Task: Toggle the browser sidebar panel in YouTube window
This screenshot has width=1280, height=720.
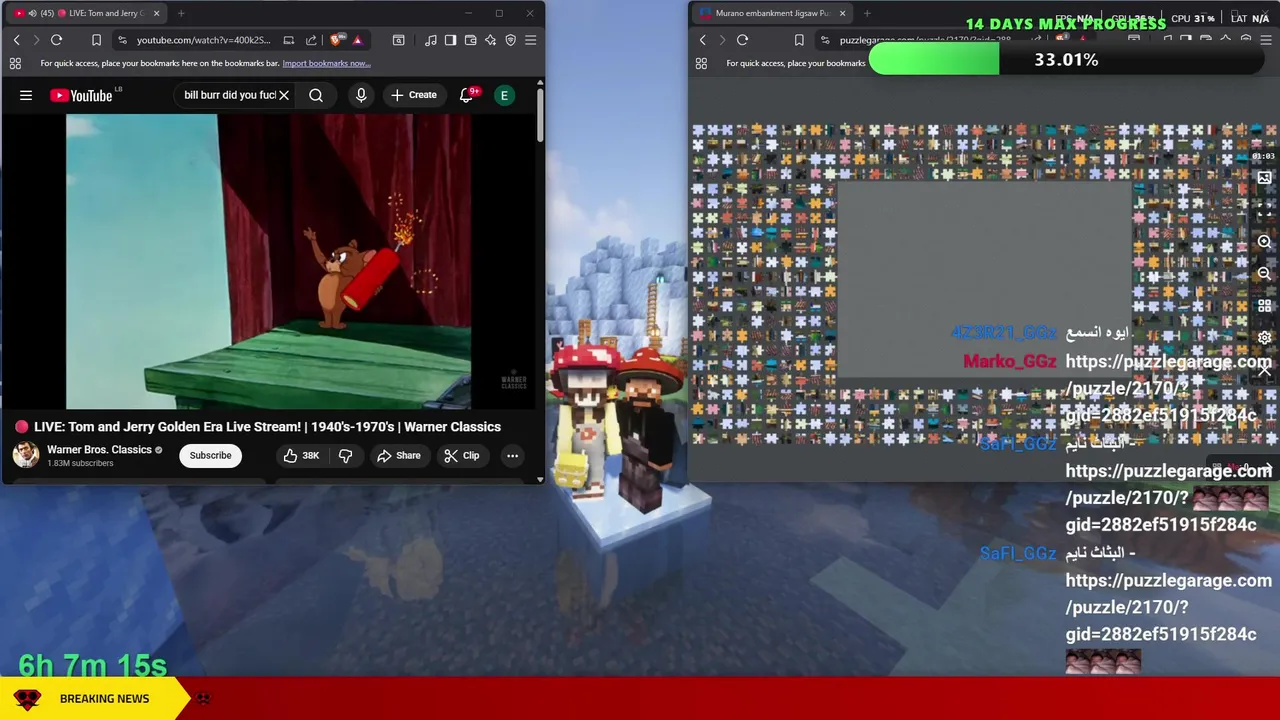Action: click(x=450, y=40)
